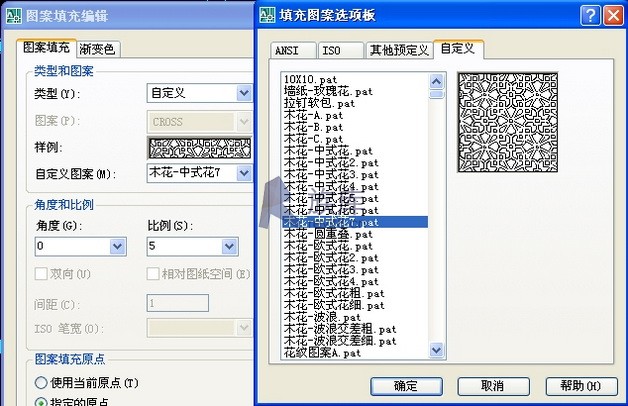Screen dimensions: 628x406
Task: Open the 角度 dropdown arrow
Action: pos(117,246)
